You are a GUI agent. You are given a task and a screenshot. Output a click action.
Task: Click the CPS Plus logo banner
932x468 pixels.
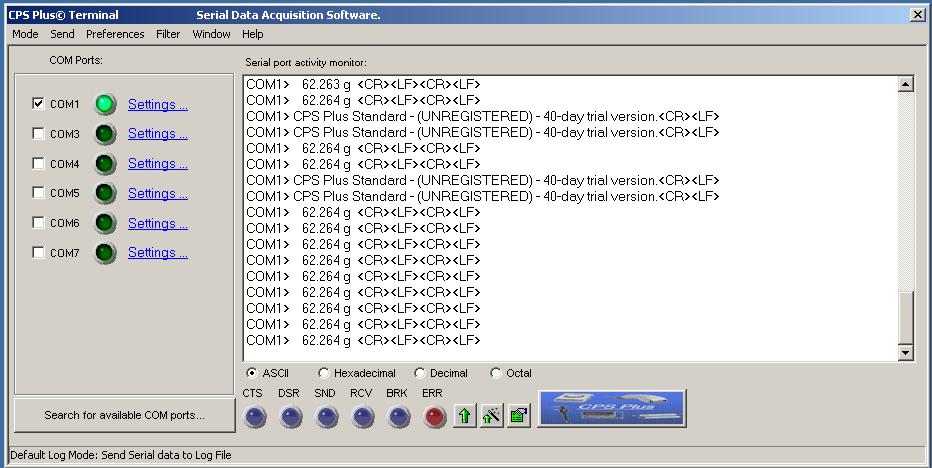click(x=612, y=409)
